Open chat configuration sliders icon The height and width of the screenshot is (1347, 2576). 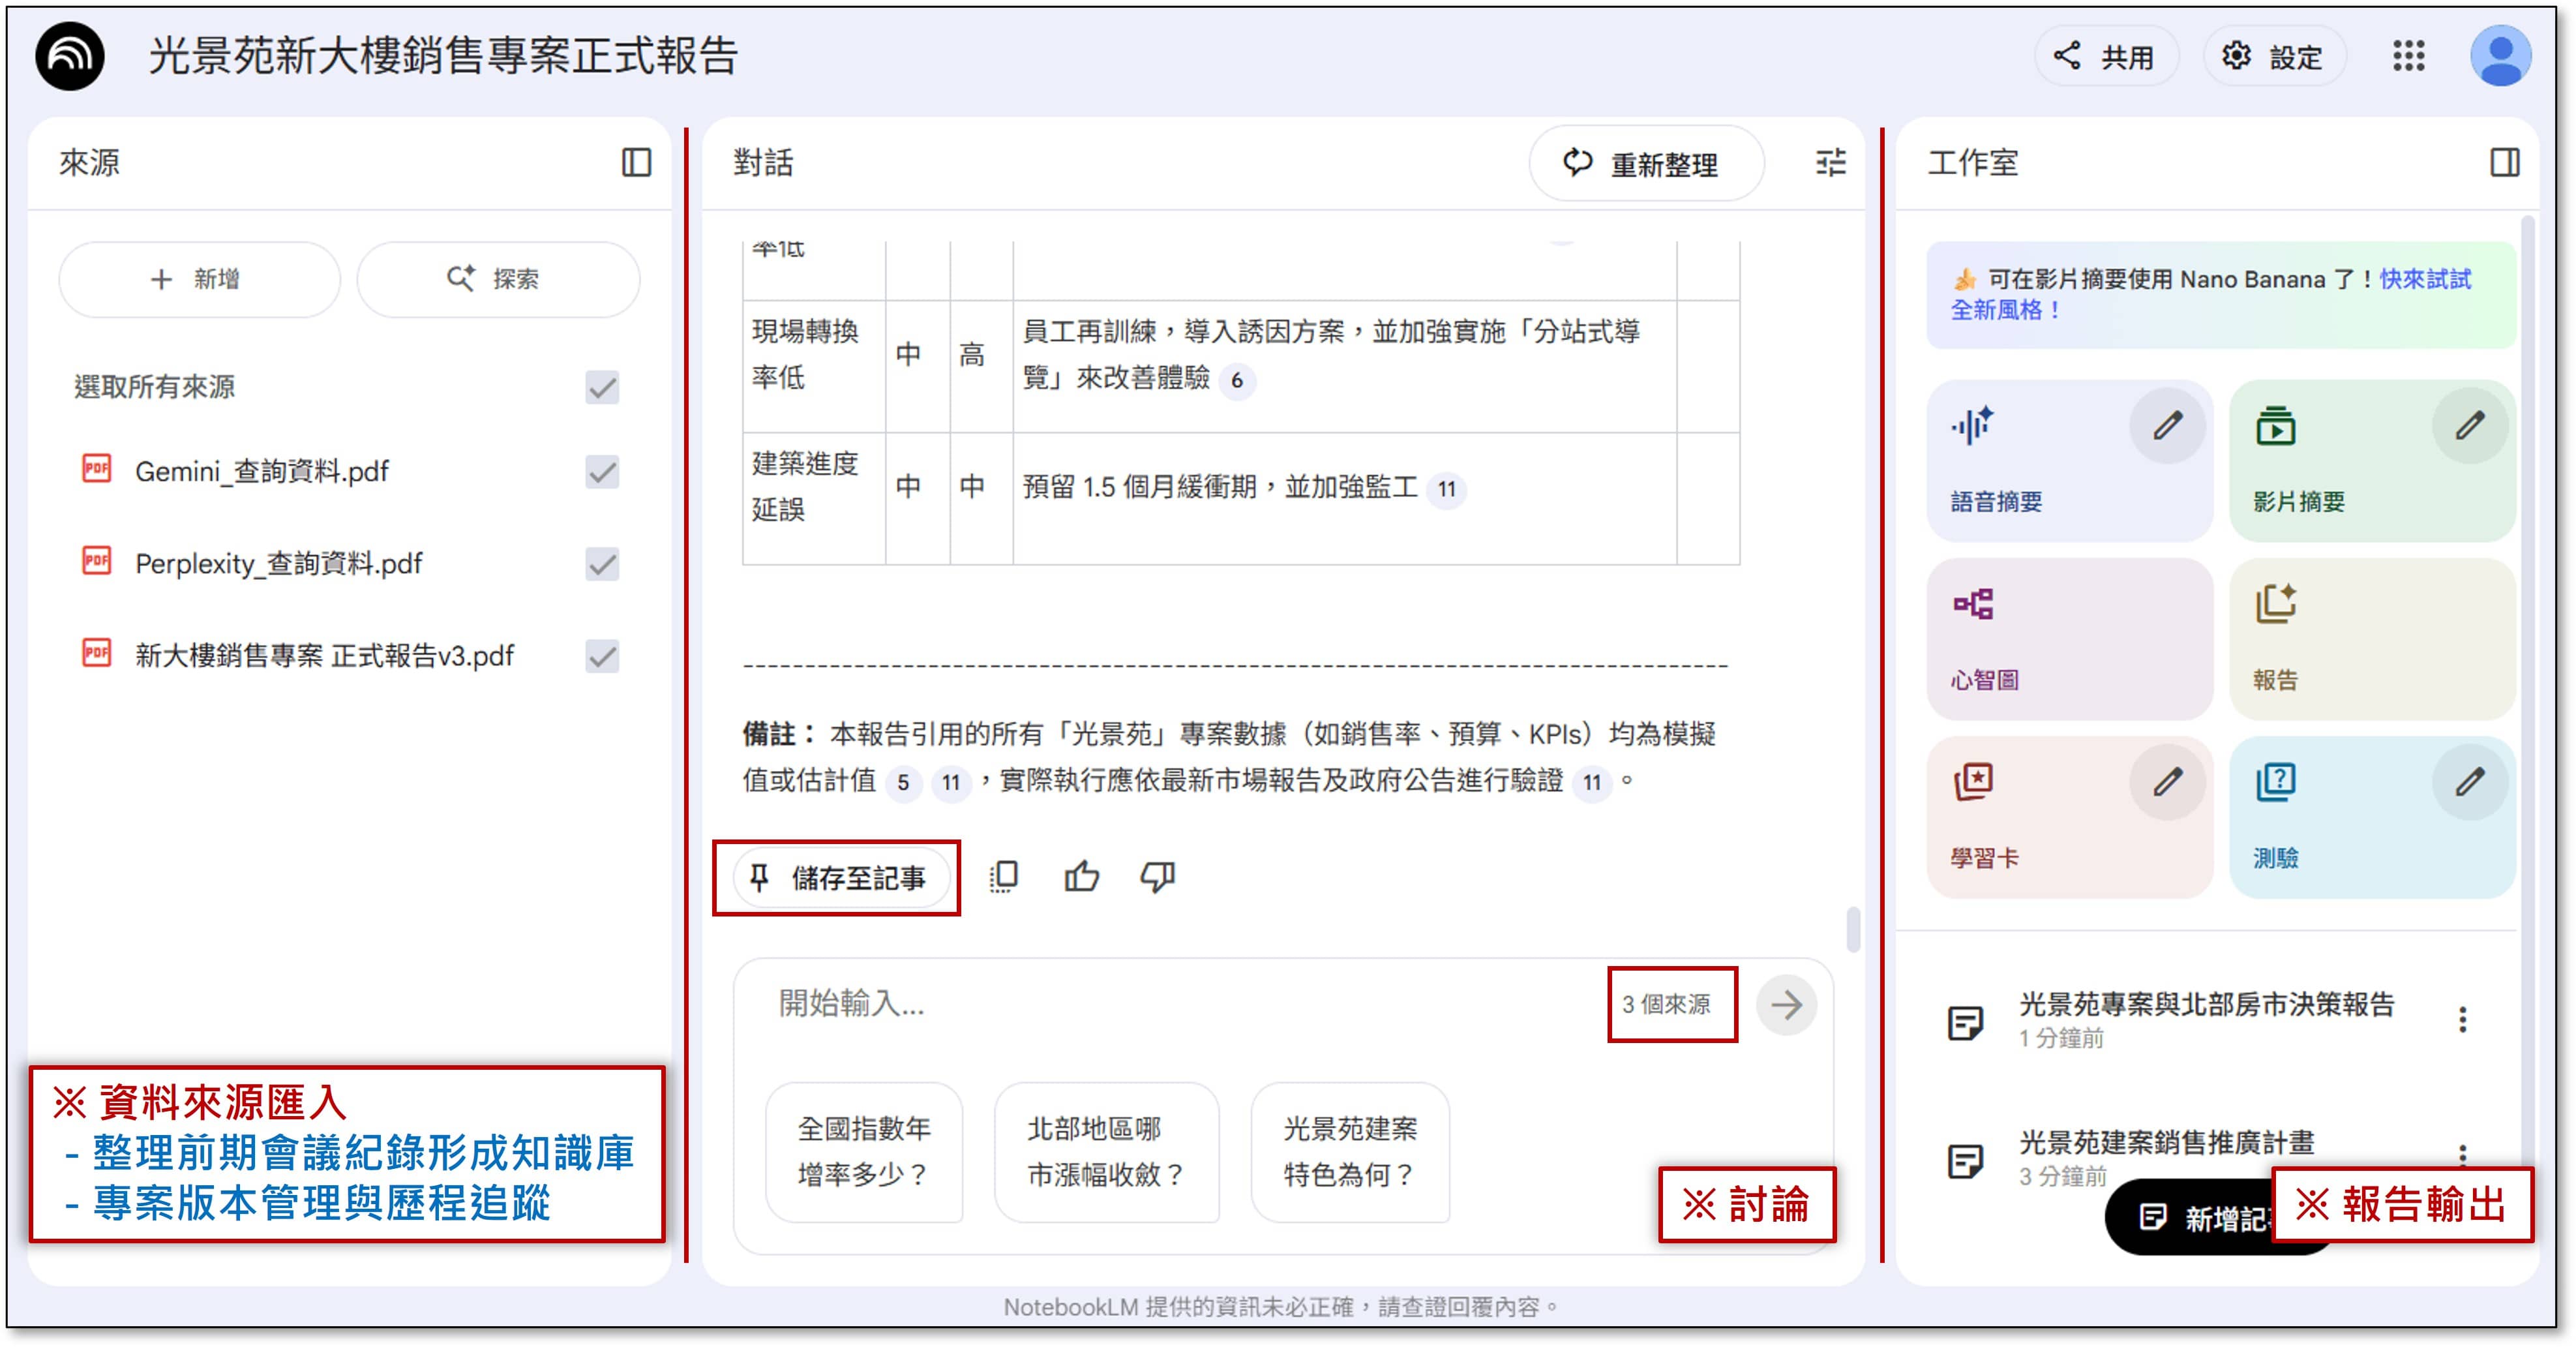click(1830, 163)
